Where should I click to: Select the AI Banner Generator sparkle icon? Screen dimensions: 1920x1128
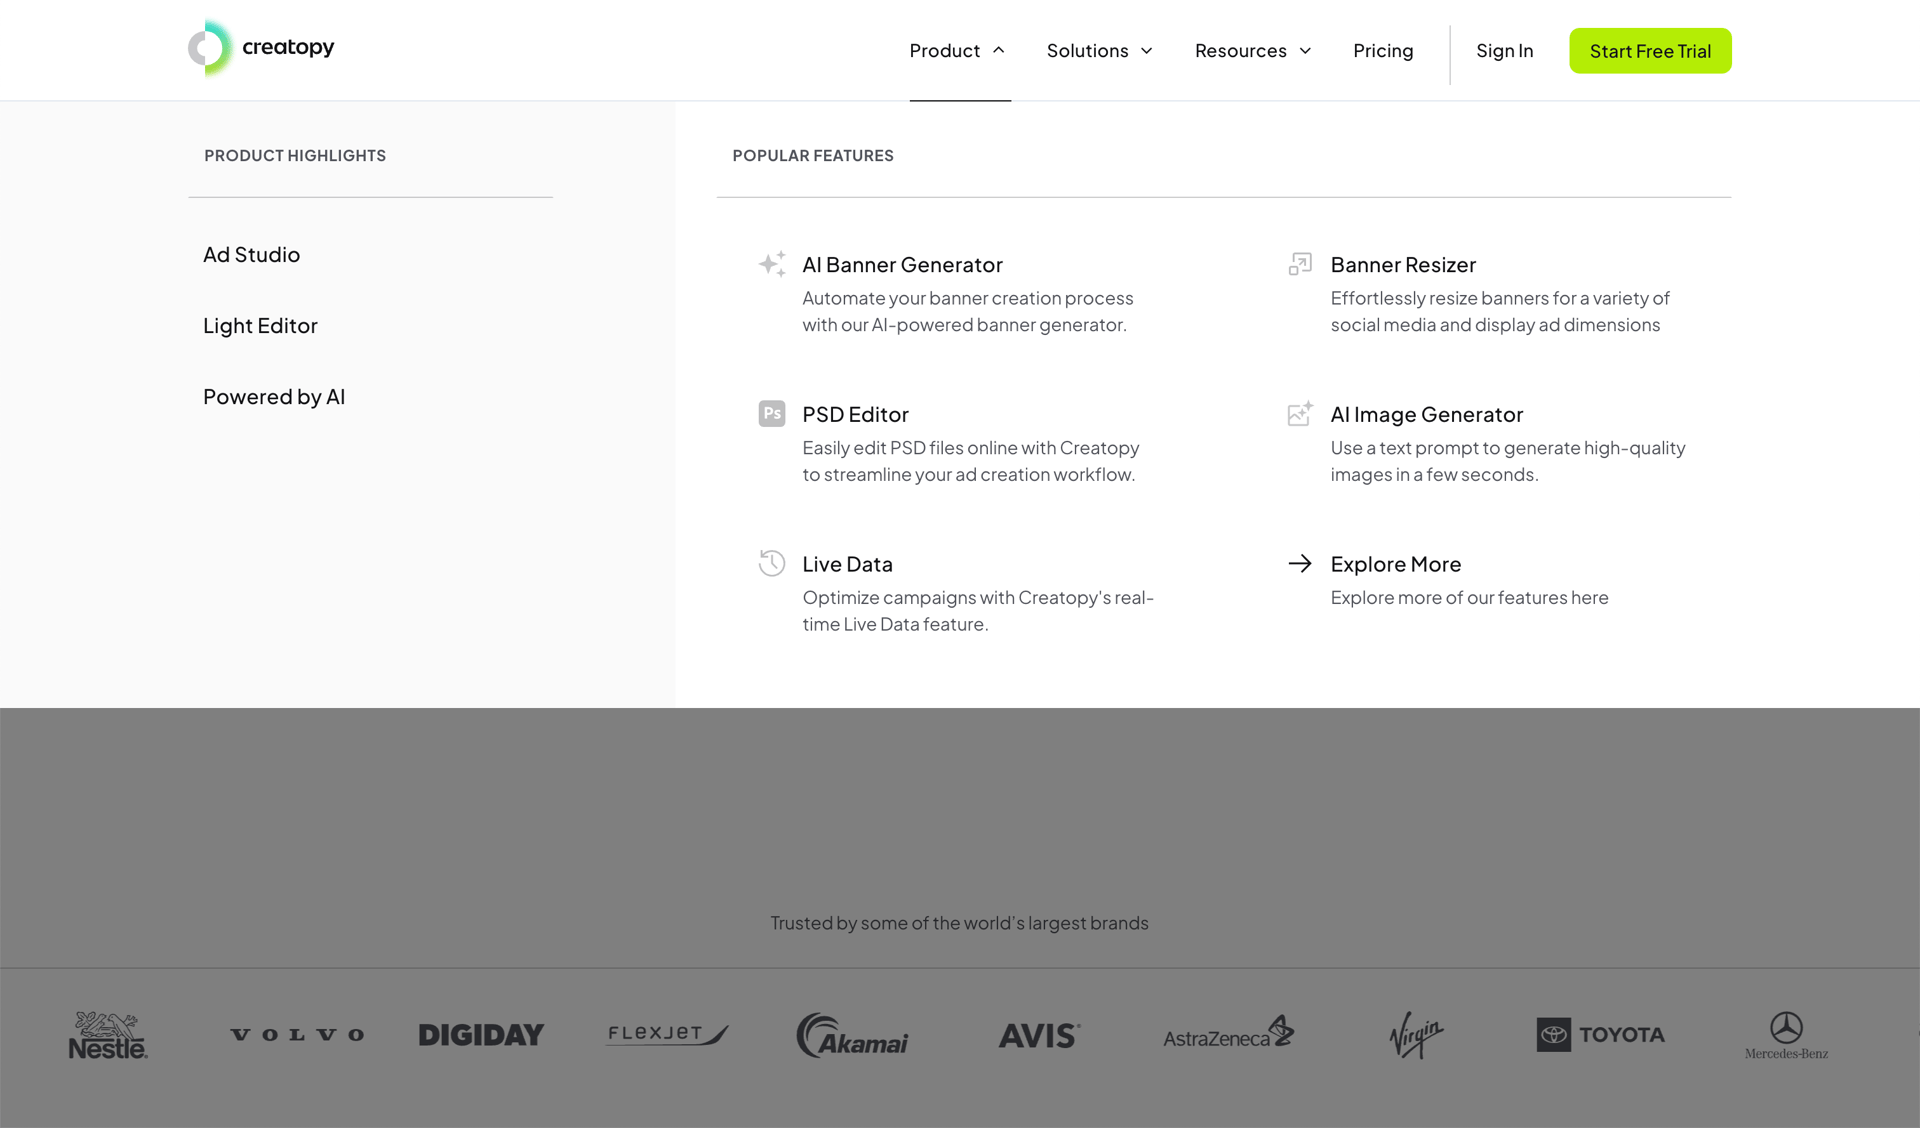[771, 263]
